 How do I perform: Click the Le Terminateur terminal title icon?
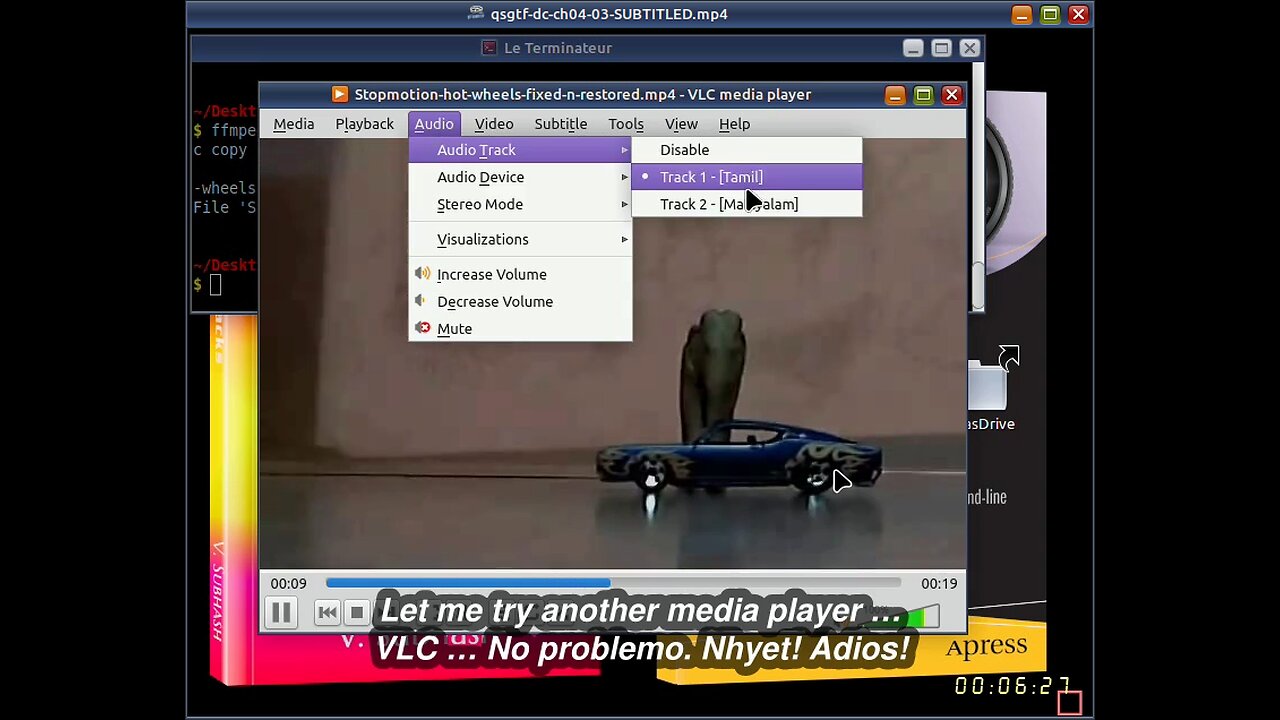pyautogui.click(x=489, y=48)
